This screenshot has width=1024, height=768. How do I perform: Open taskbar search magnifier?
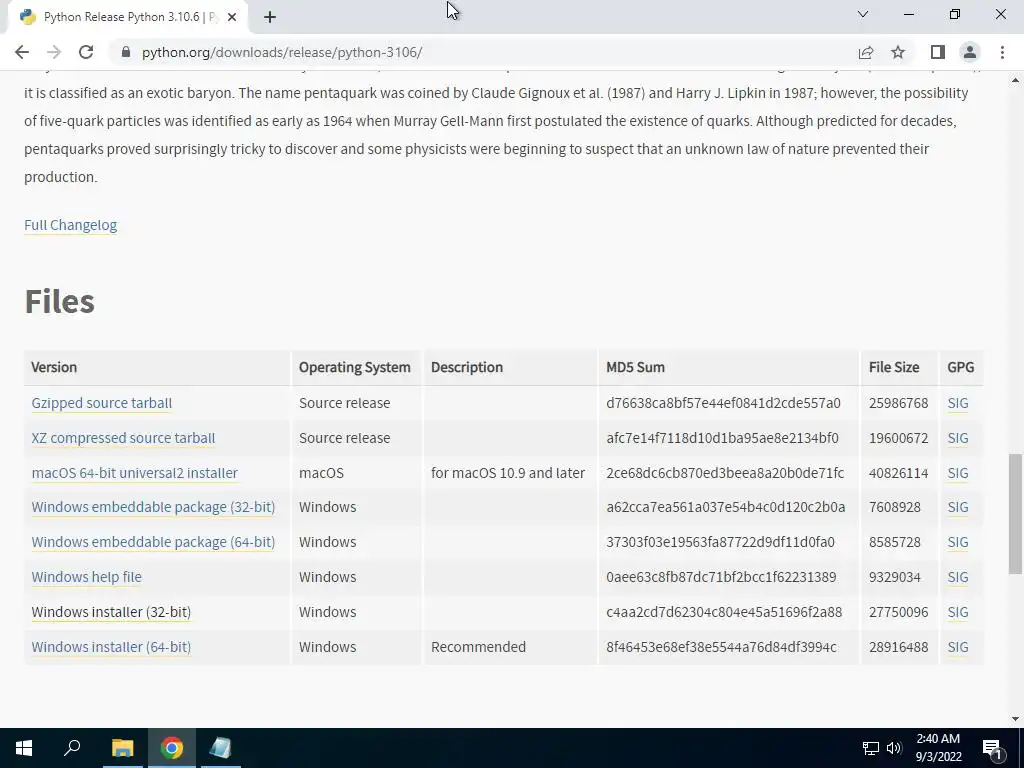pos(72,748)
